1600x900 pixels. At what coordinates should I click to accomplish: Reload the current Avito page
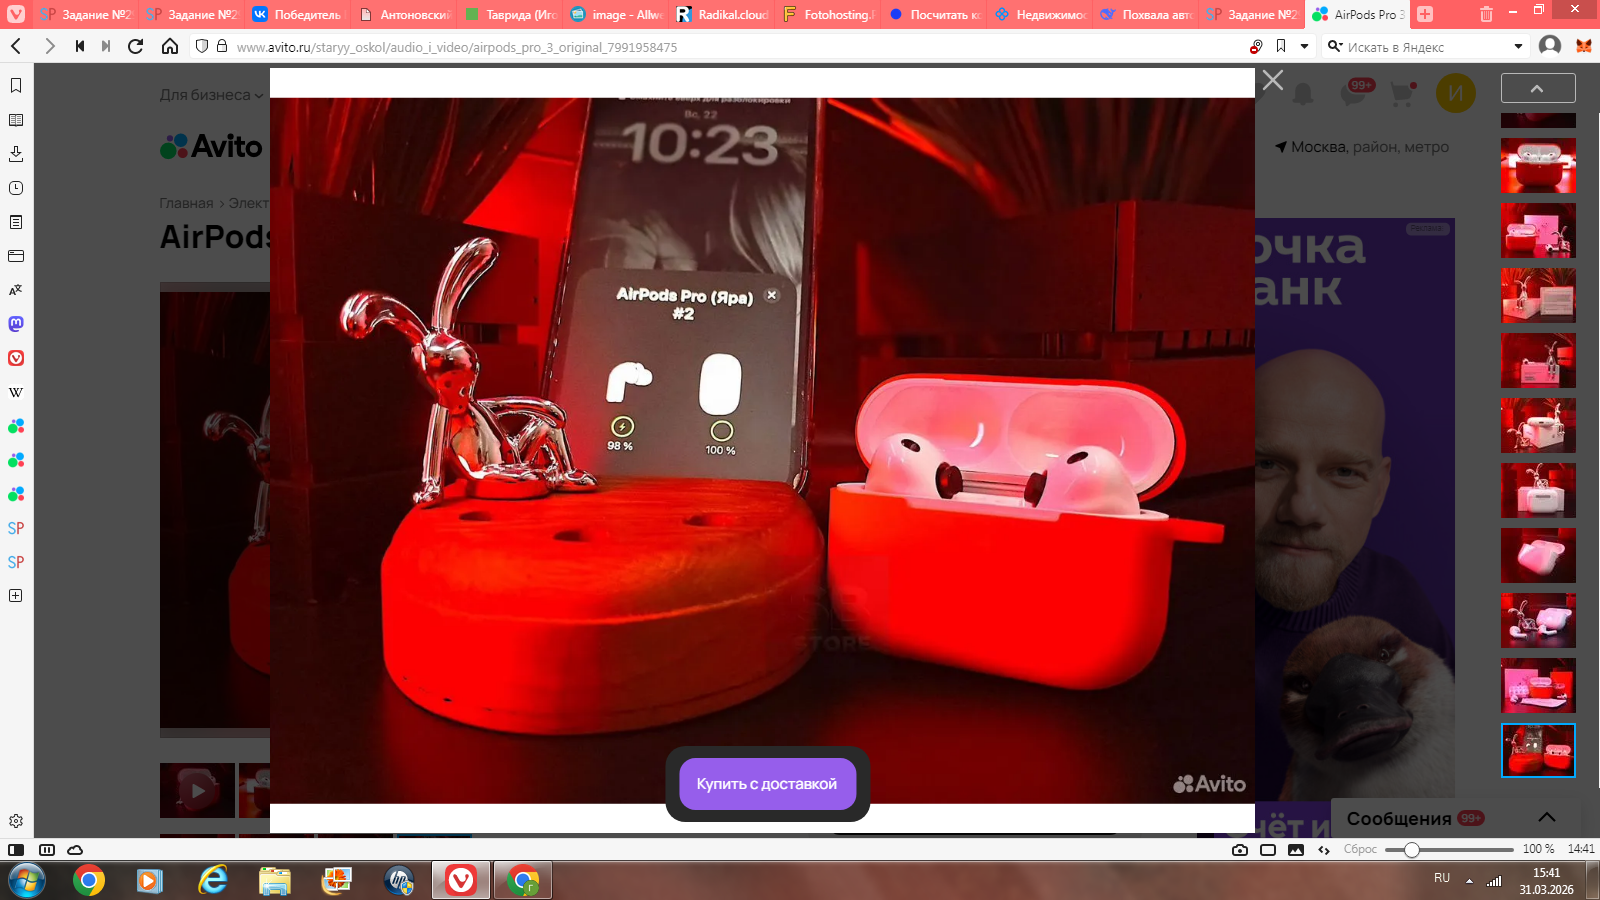tap(136, 46)
